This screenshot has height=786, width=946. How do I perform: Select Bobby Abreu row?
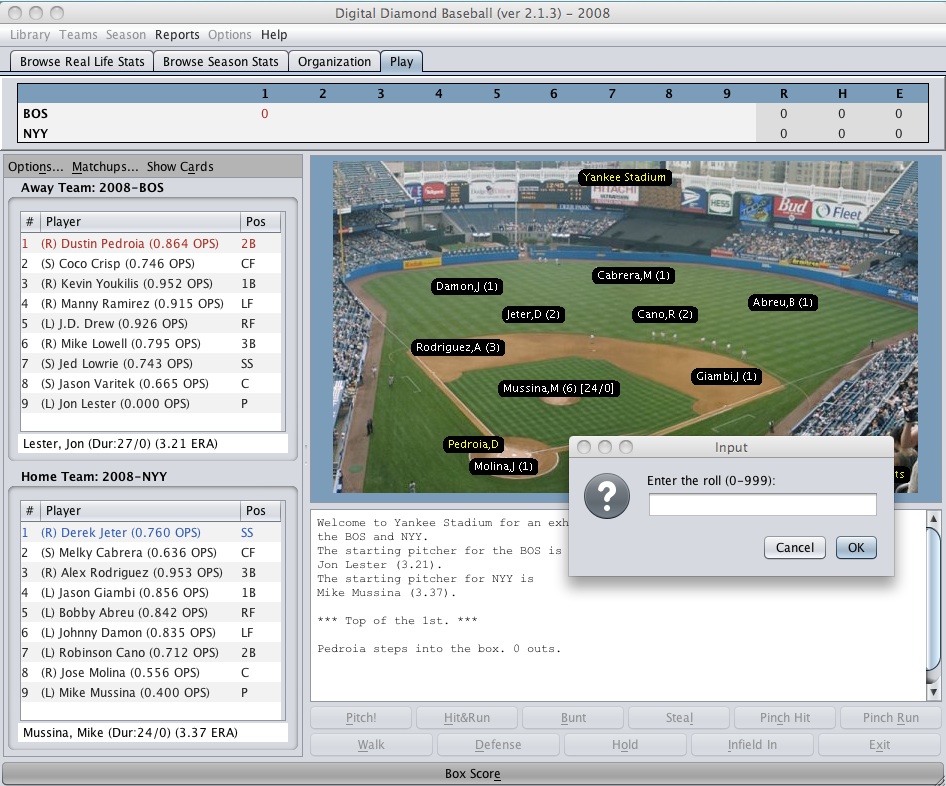pyautogui.click(x=151, y=612)
